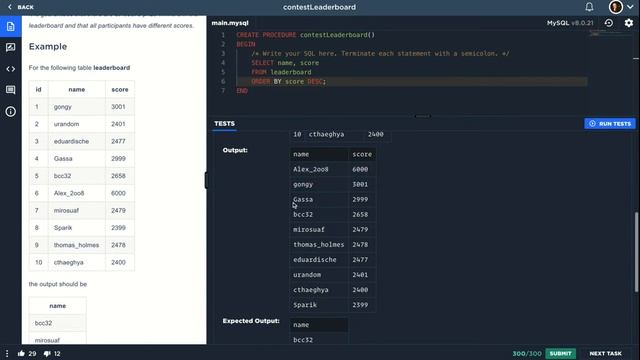Click the Expected Output label
Image resolution: width=640 pixels, height=360 pixels.
point(251,321)
